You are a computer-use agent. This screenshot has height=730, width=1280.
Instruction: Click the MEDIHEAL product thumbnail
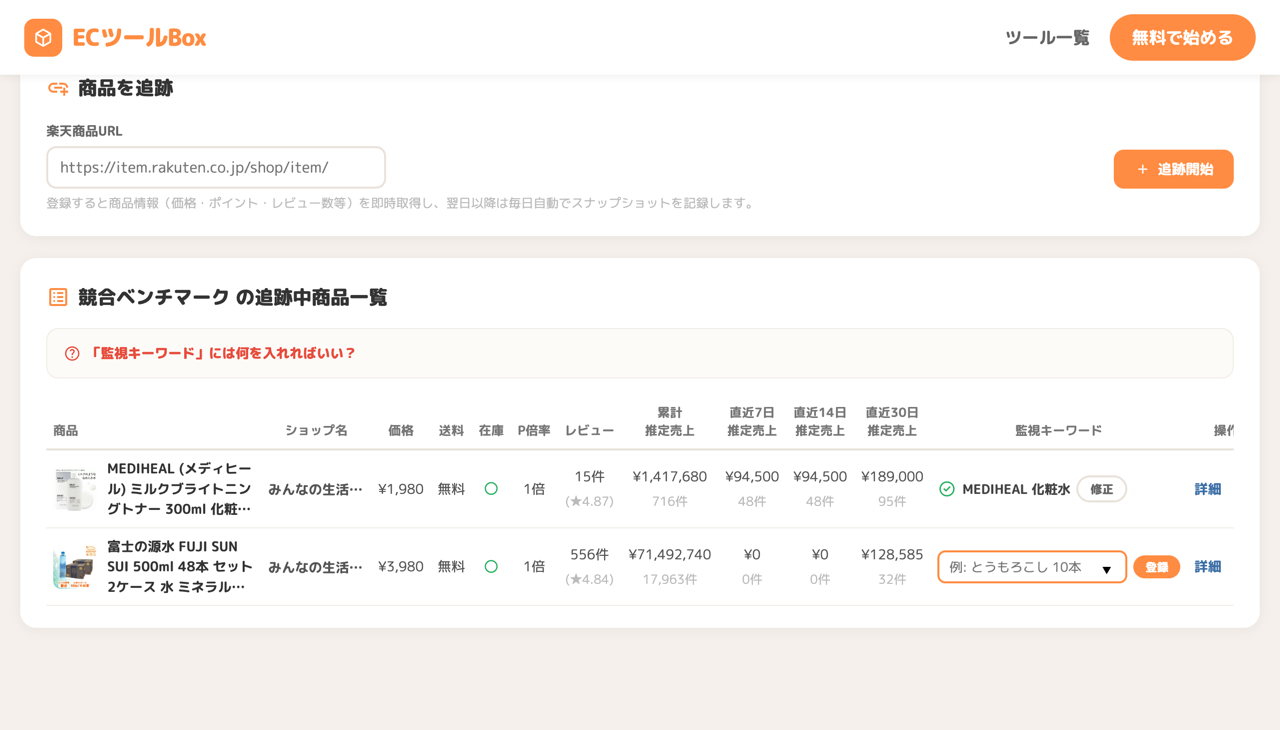click(74, 489)
